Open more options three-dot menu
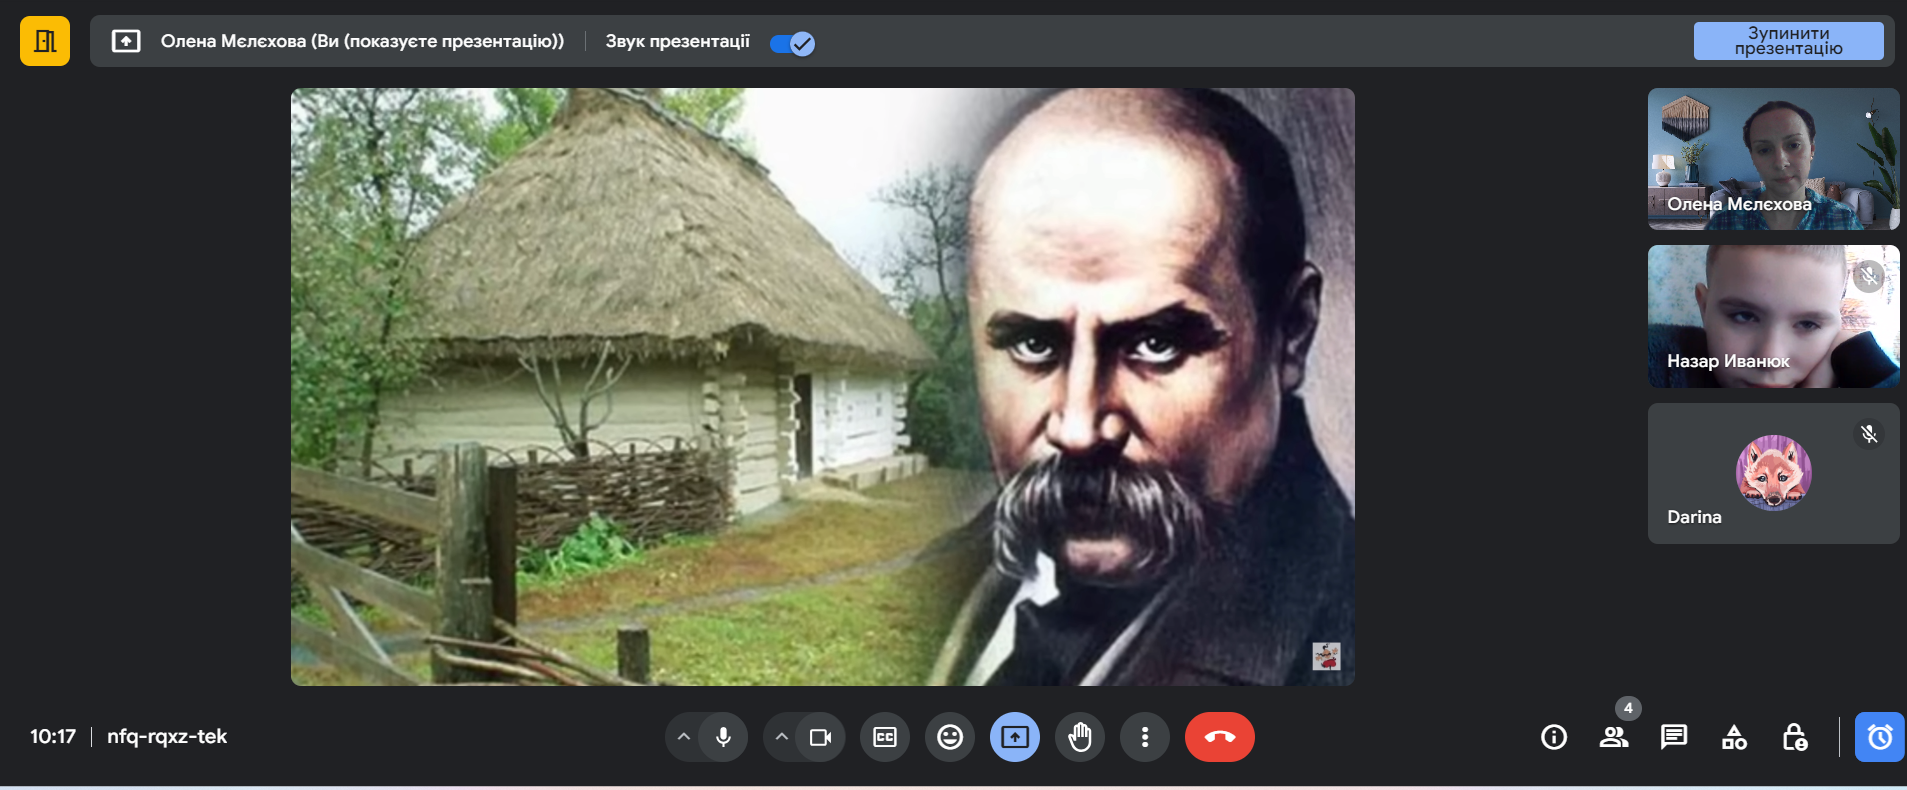Image resolution: width=1907 pixels, height=790 pixels. click(x=1145, y=737)
